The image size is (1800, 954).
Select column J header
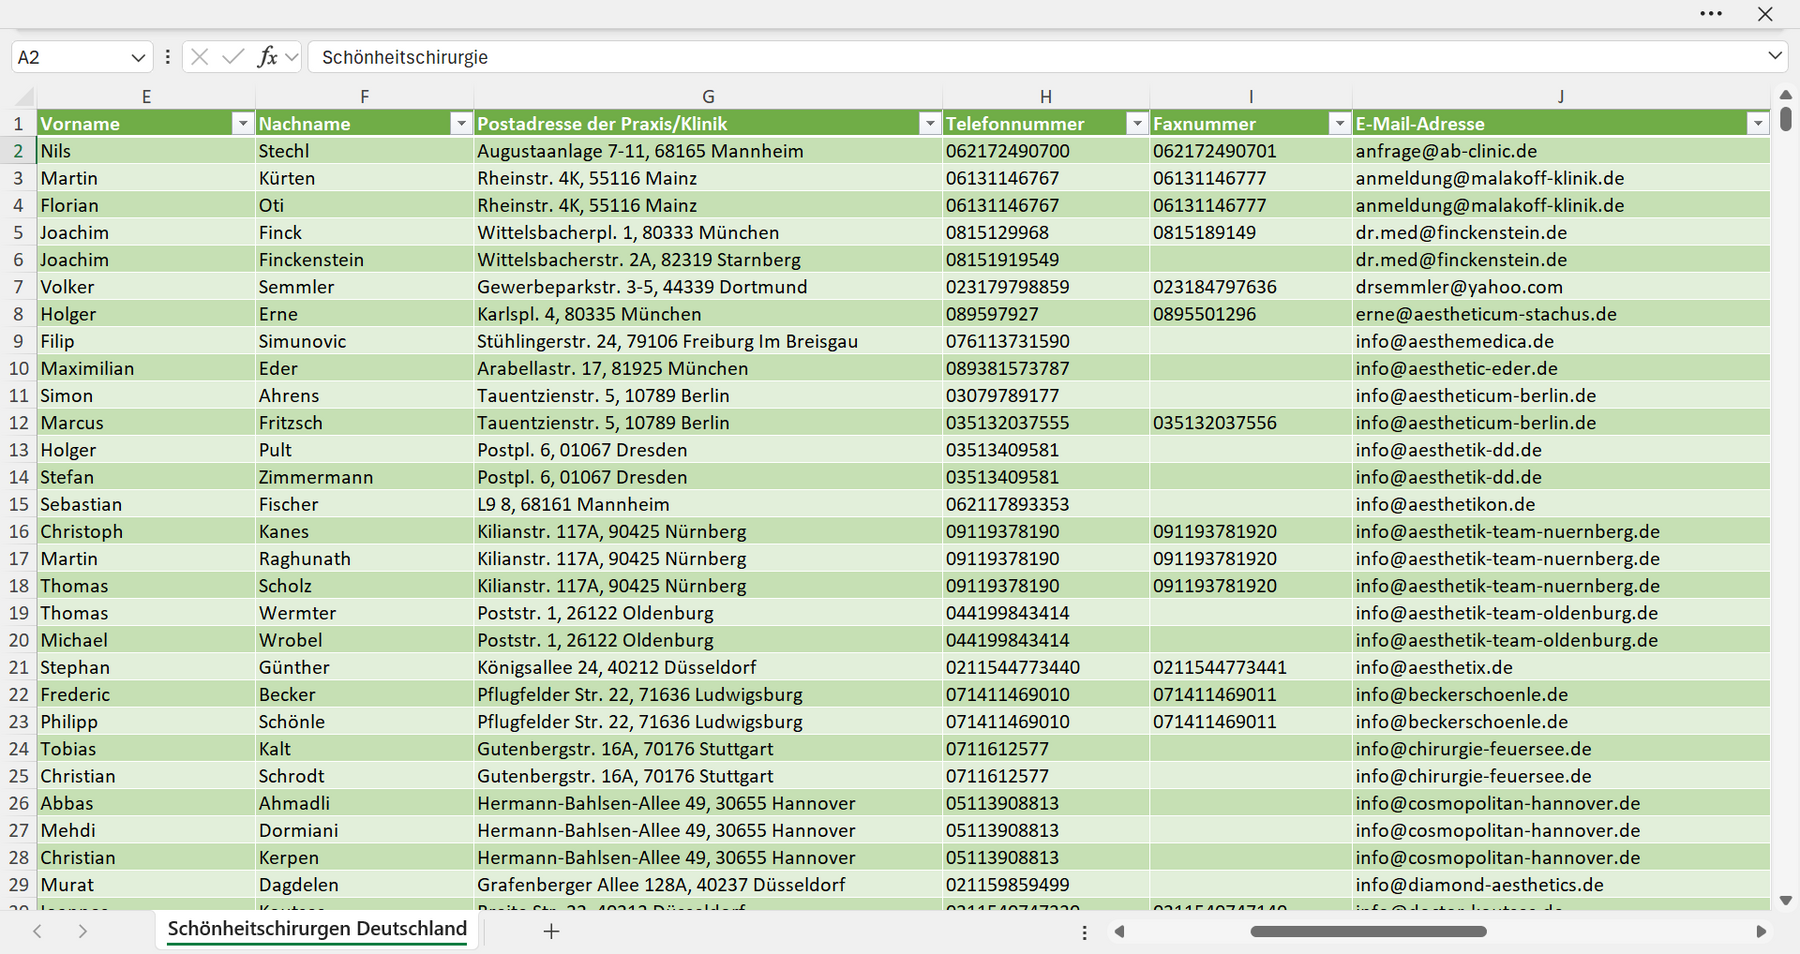click(1560, 97)
